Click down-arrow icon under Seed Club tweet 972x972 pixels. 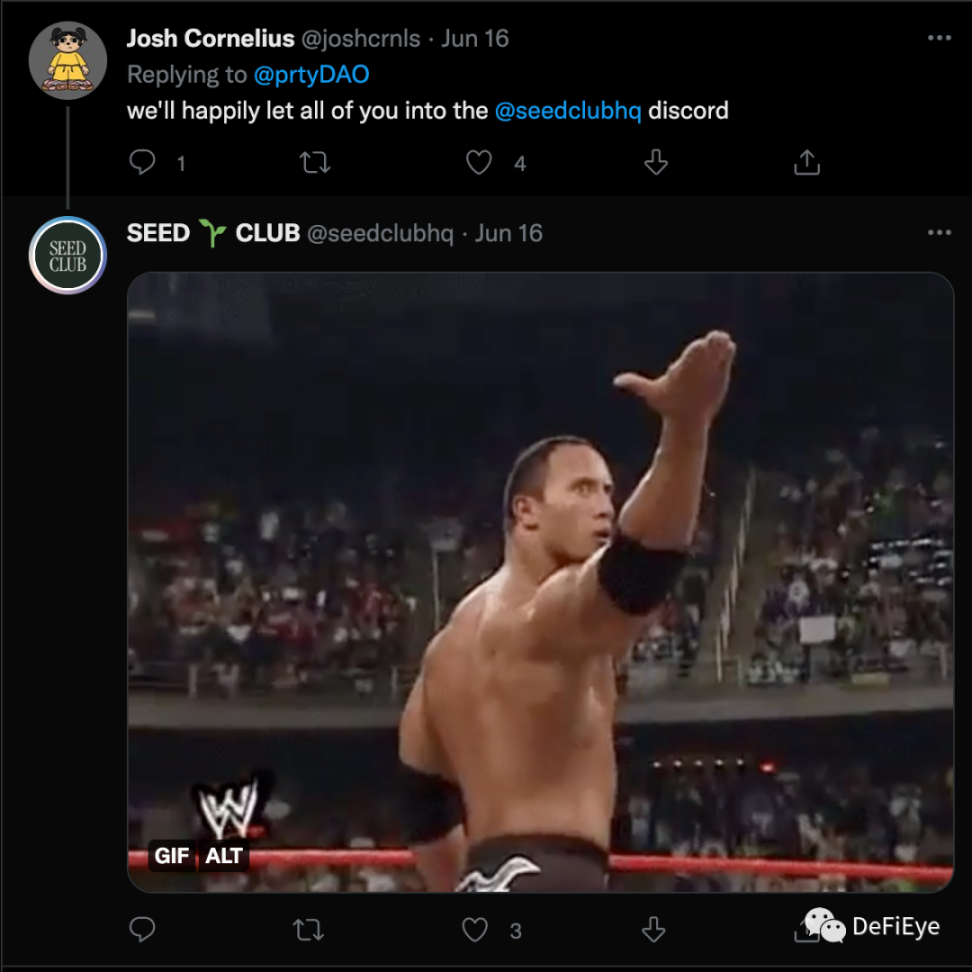point(653,930)
